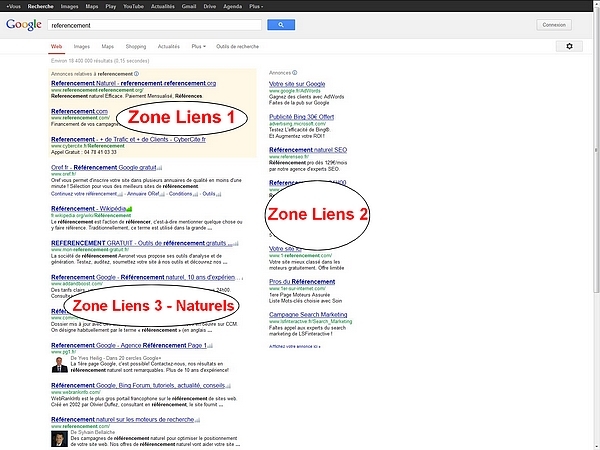
Task: Open Images in the top black bar
Action: tap(69, 7)
